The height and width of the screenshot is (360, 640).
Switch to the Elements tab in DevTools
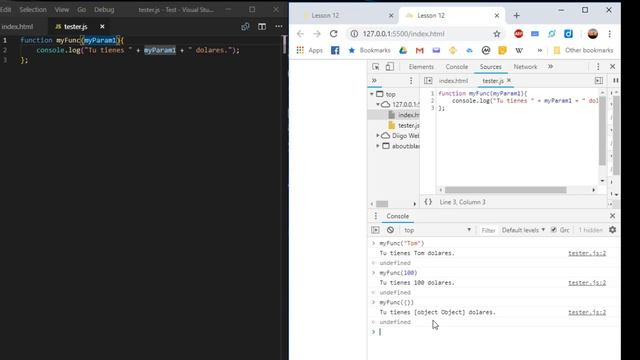click(x=421, y=67)
